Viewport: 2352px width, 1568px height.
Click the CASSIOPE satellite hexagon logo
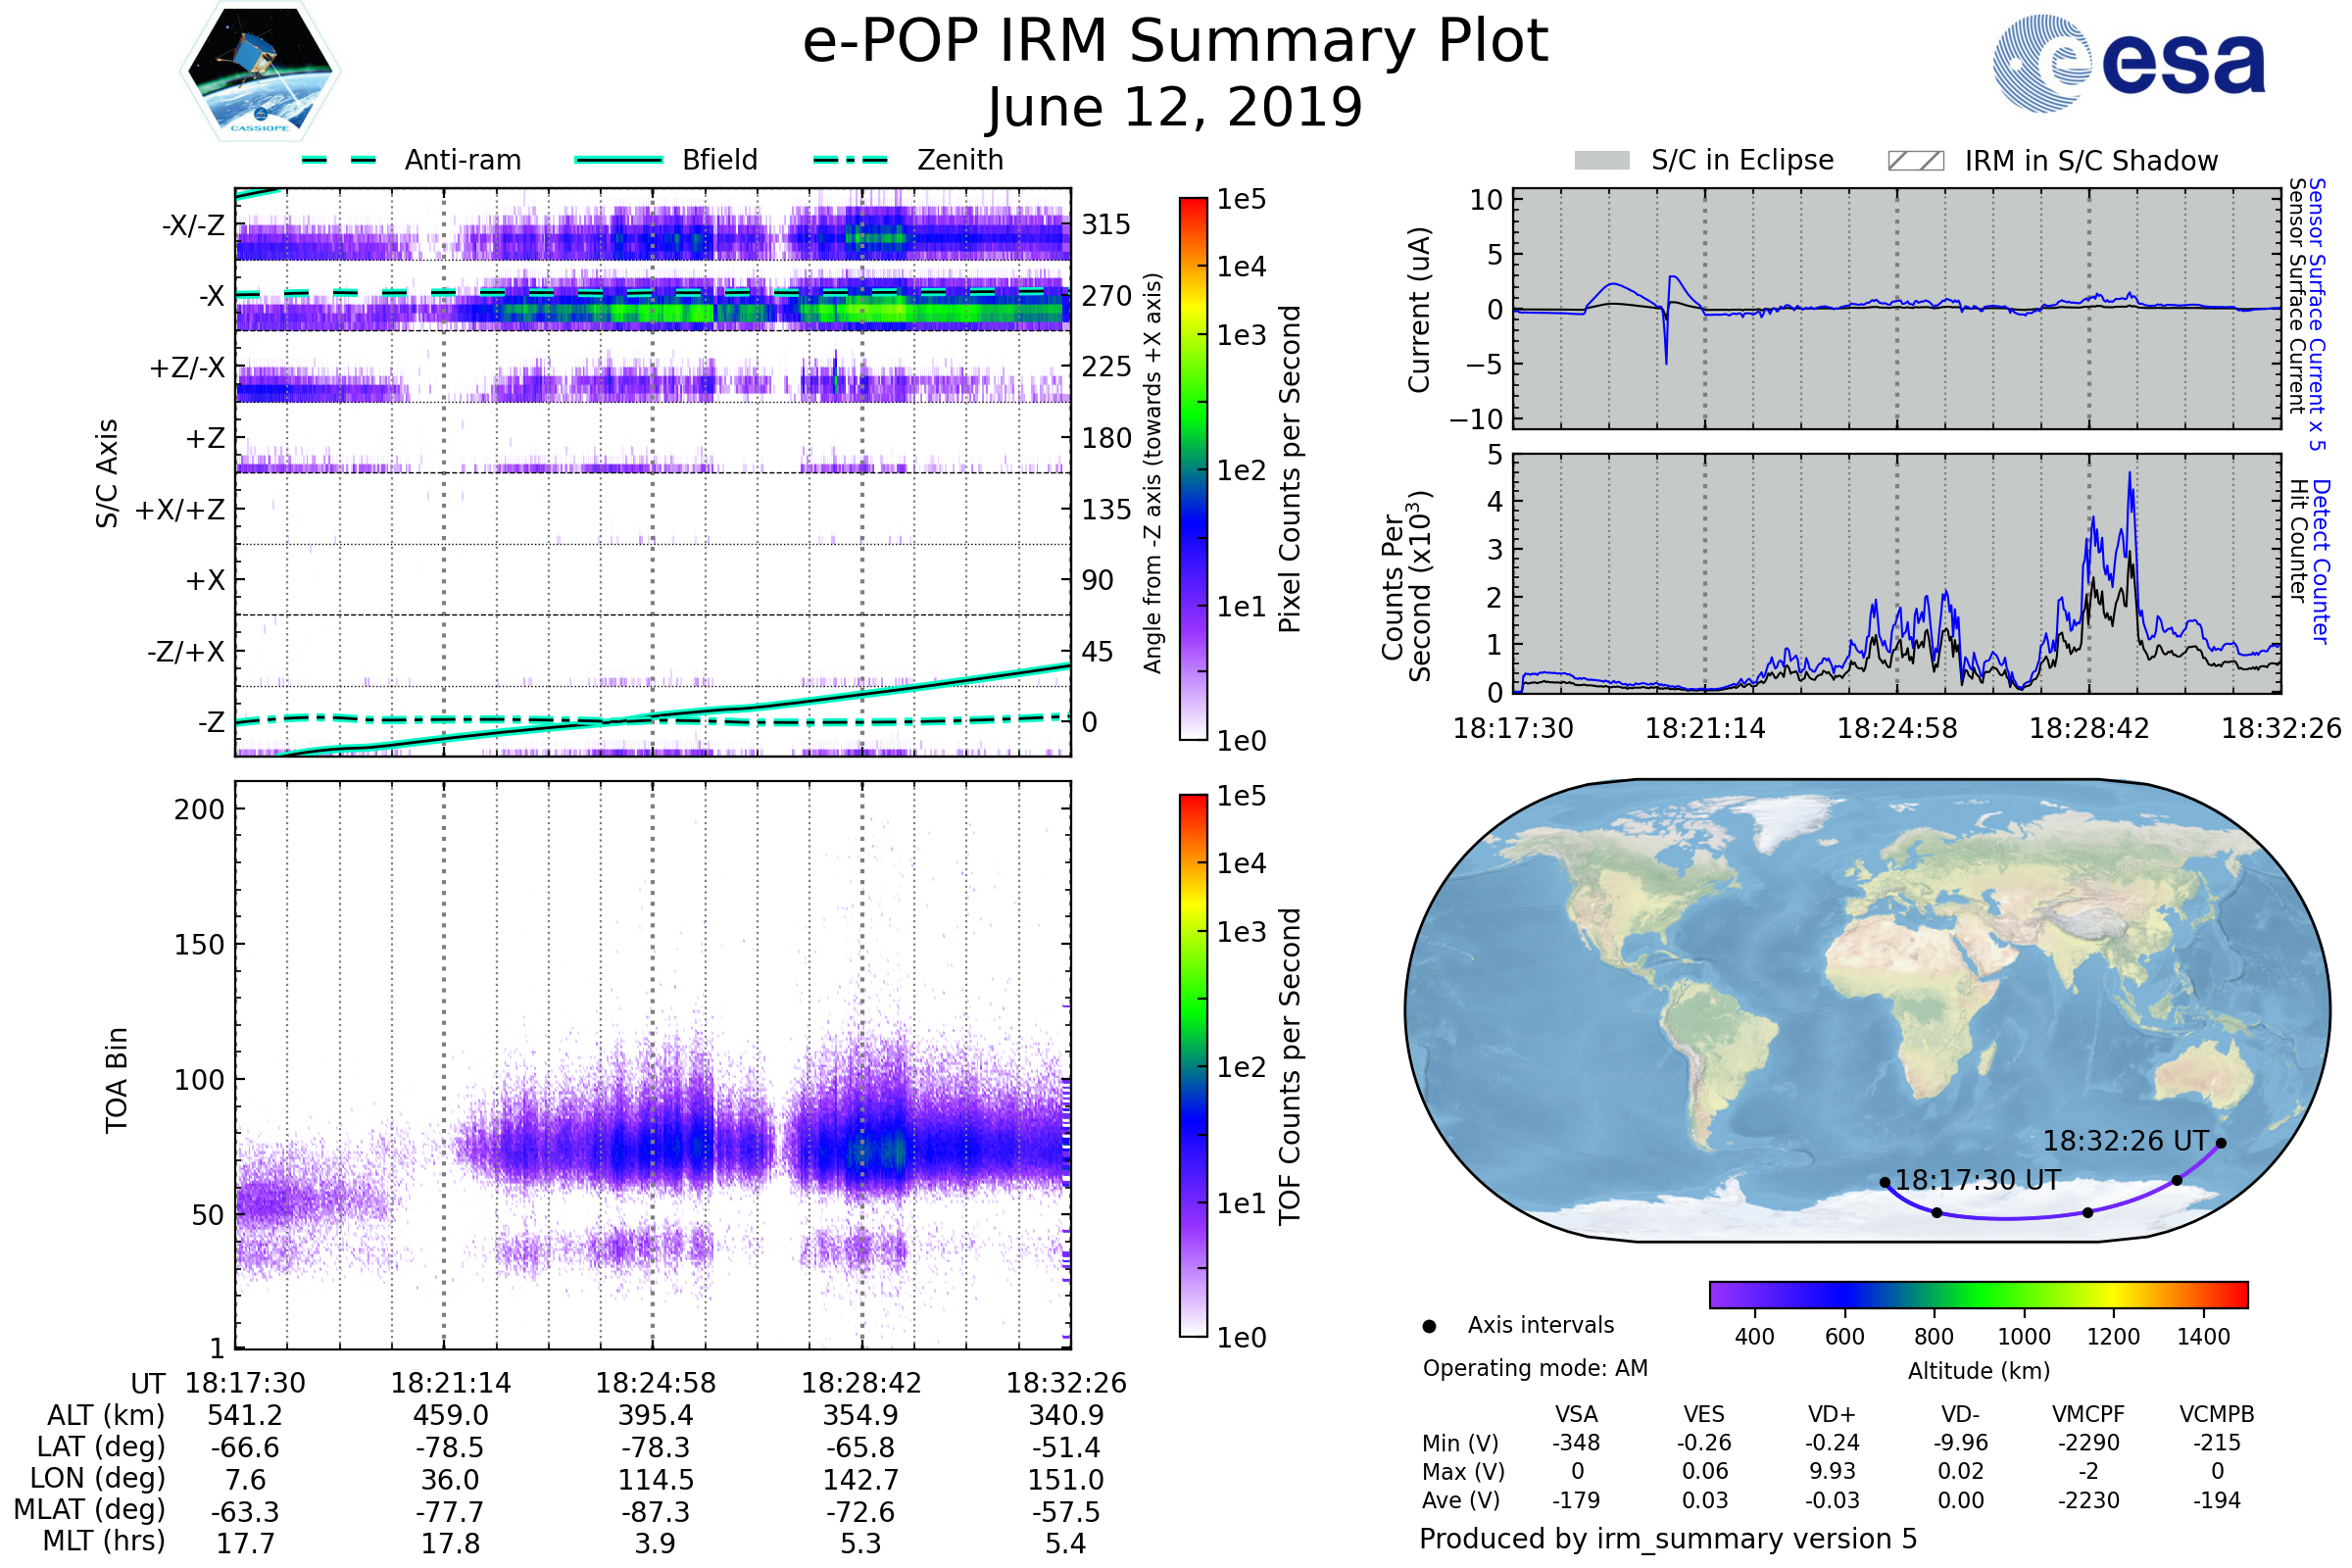point(260,72)
